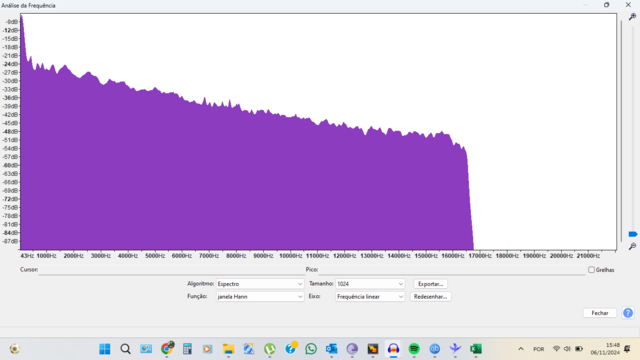Enable the Grelhas checkbox
Viewport: 640px width, 360px height.
tap(591, 270)
